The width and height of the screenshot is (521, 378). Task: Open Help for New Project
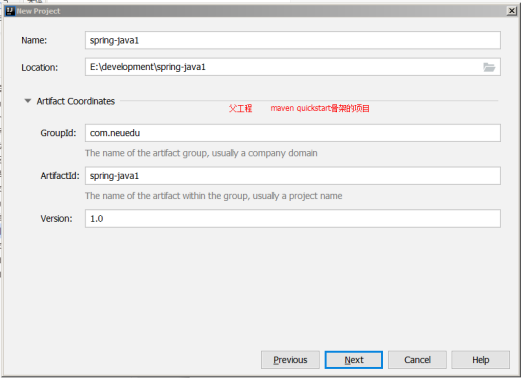point(481,360)
